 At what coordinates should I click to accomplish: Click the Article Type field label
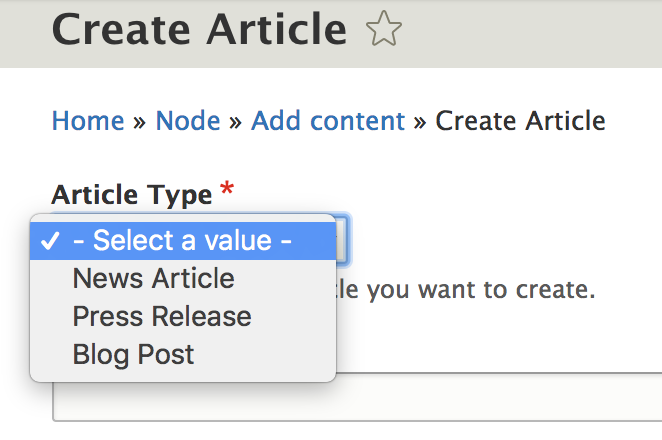pyautogui.click(x=132, y=194)
